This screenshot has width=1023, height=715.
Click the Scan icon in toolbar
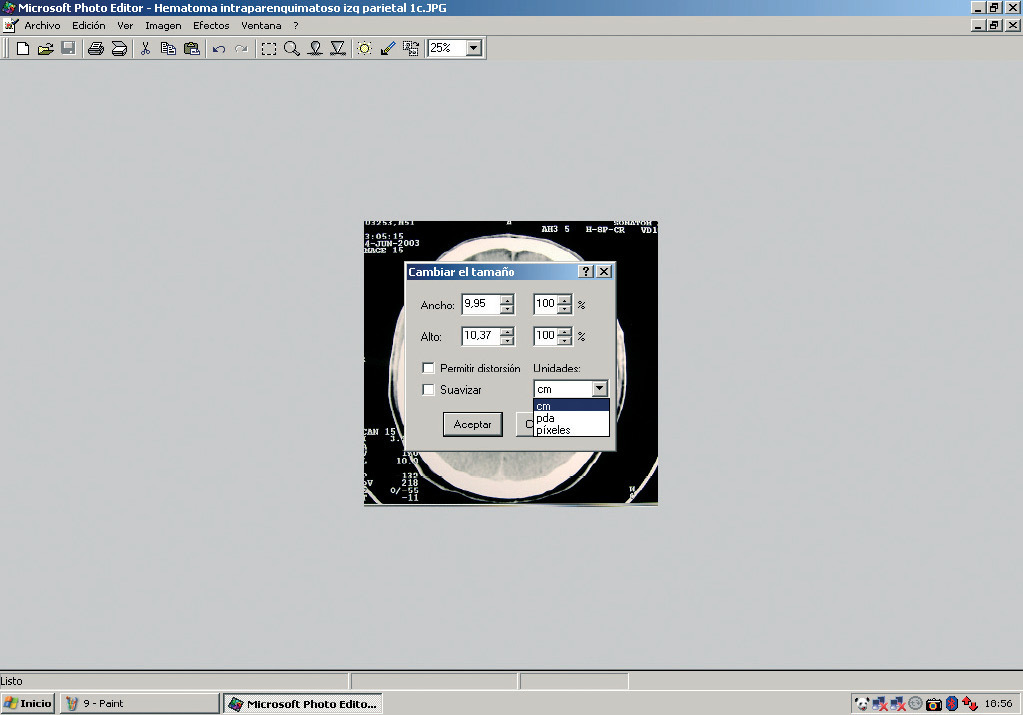click(x=119, y=48)
